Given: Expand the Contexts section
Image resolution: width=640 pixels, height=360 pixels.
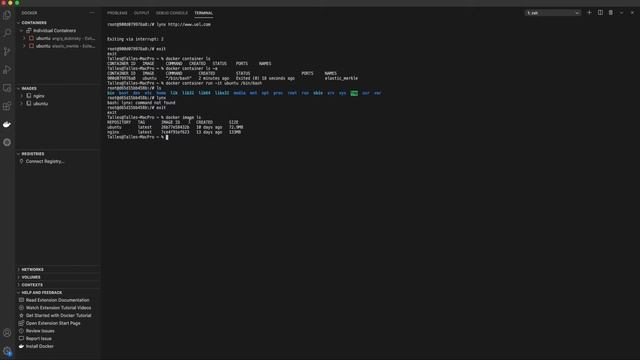Looking at the screenshot, I should (19, 285).
